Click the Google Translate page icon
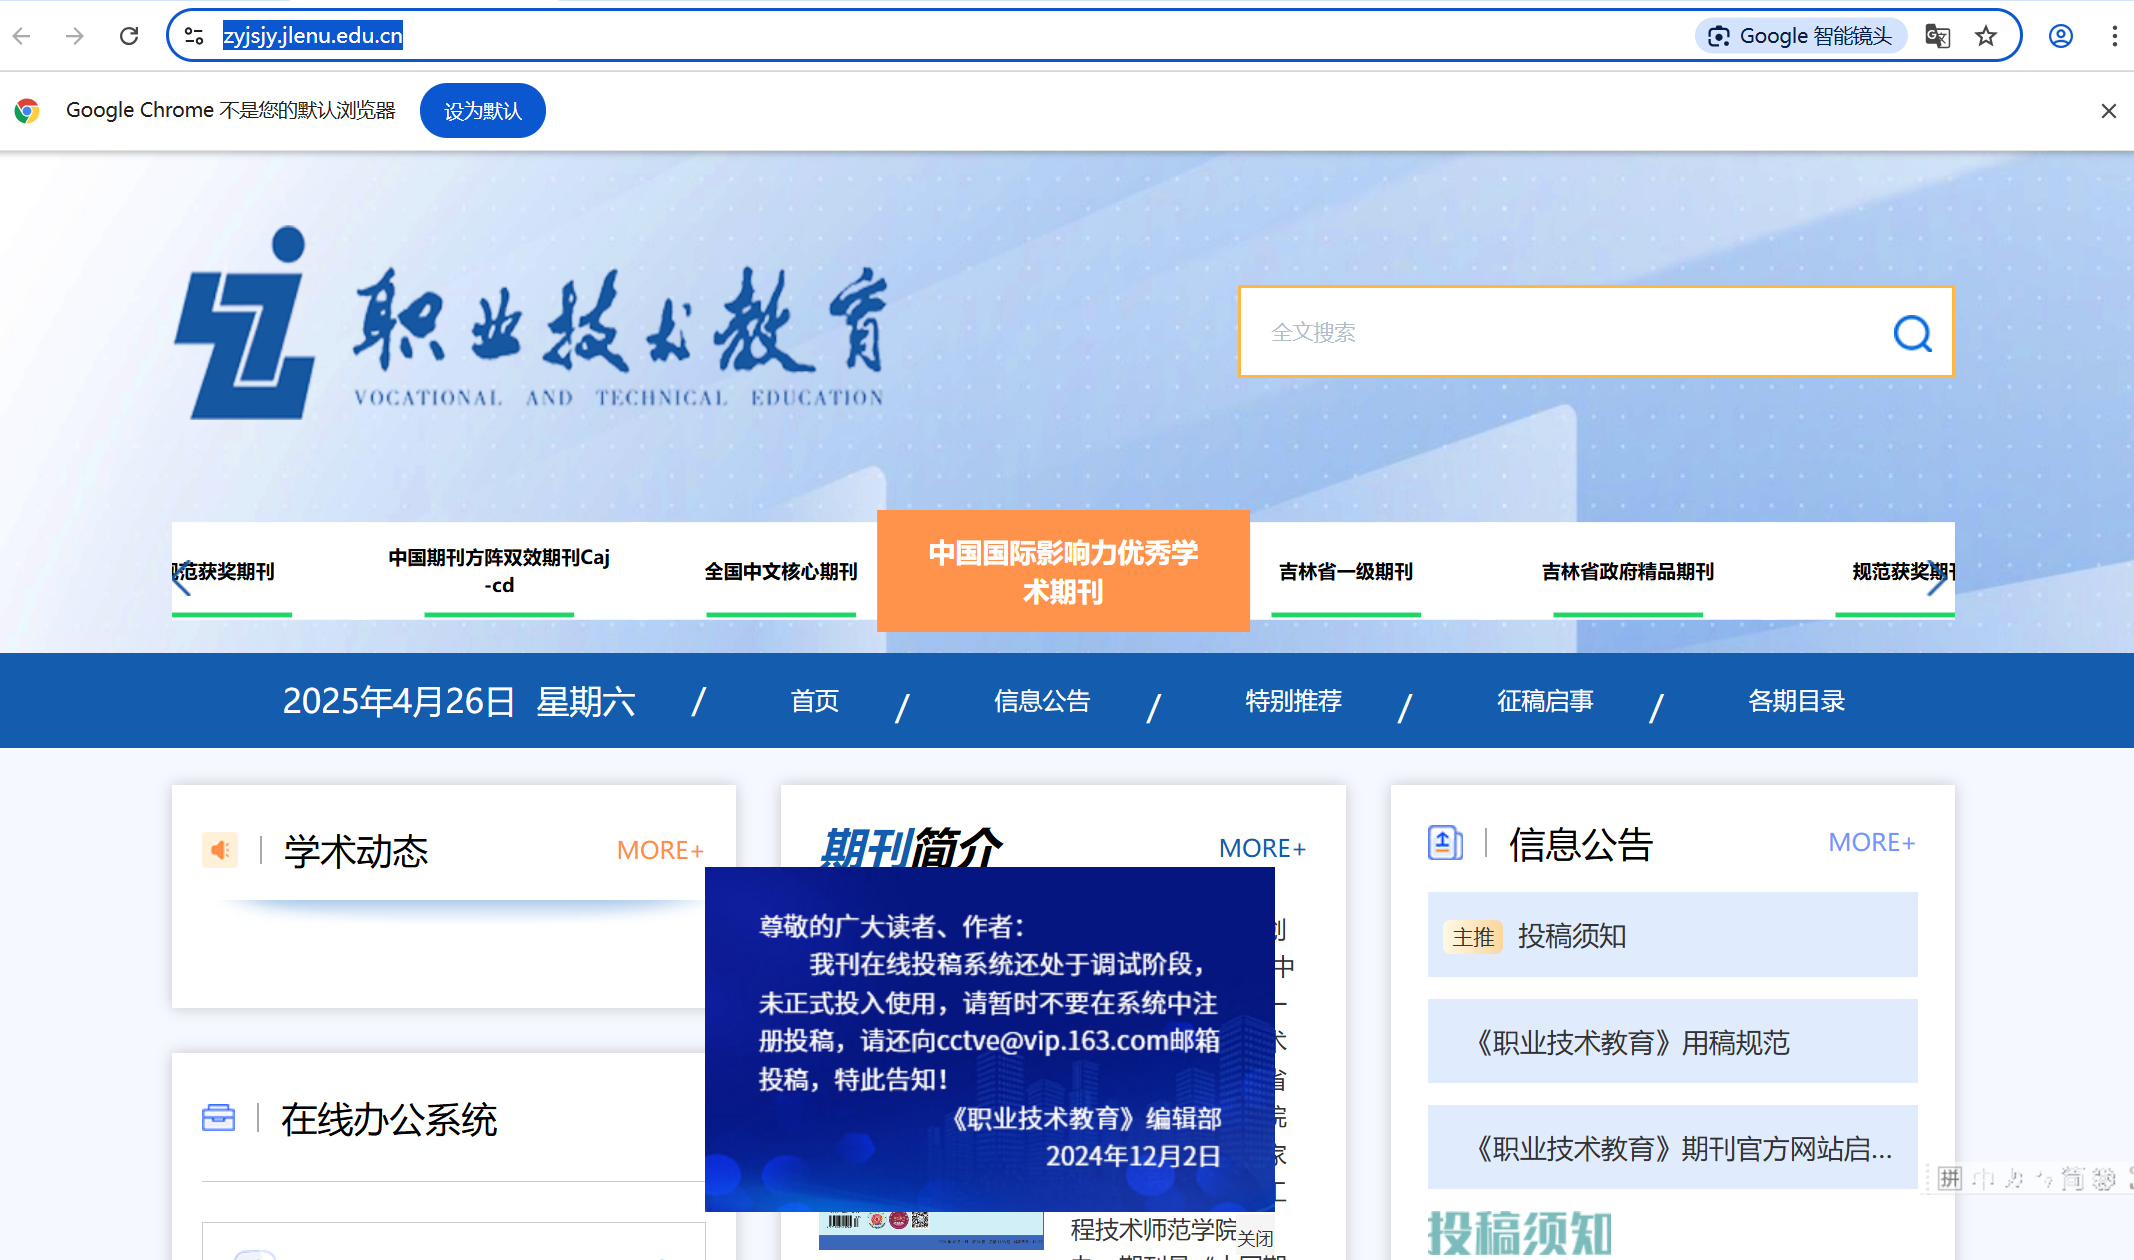The height and width of the screenshot is (1260, 2134). click(1937, 36)
